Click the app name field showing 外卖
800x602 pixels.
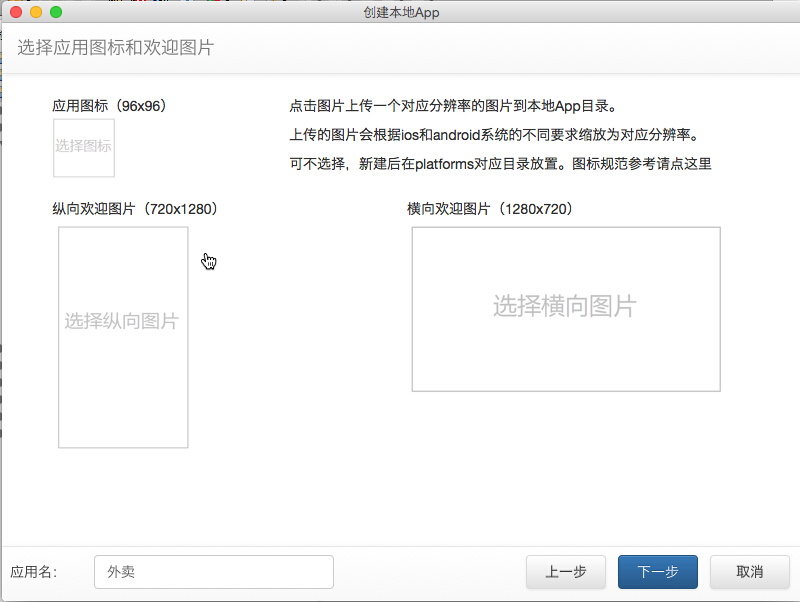[213, 571]
